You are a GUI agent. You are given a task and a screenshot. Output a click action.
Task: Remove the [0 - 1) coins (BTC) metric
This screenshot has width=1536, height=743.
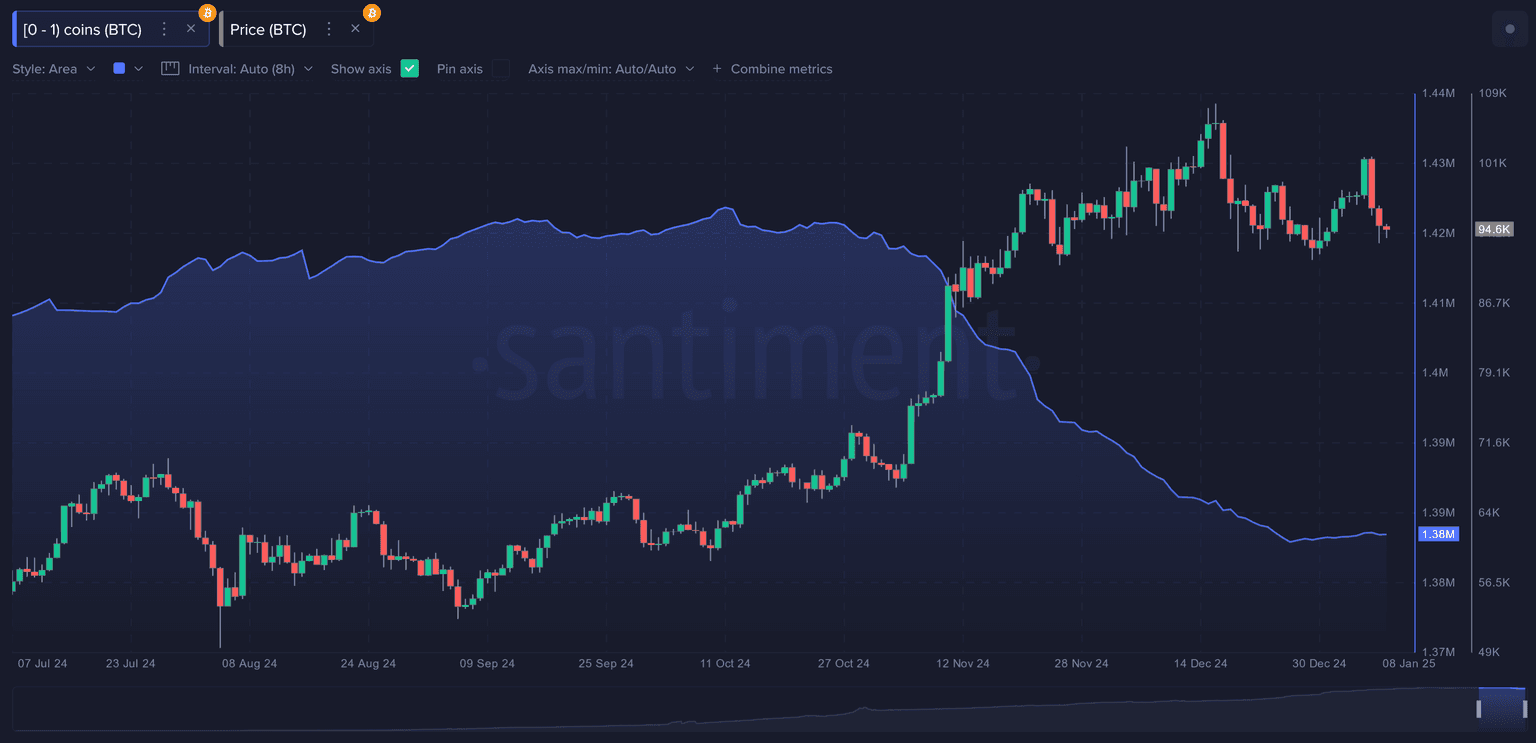point(191,29)
